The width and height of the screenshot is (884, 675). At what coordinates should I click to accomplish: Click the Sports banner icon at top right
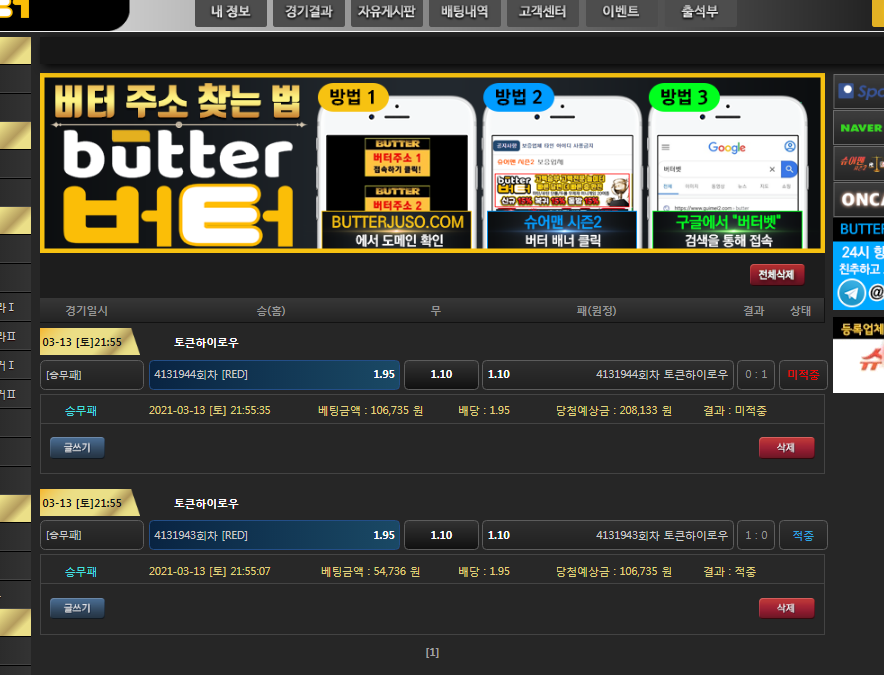point(859,91)
